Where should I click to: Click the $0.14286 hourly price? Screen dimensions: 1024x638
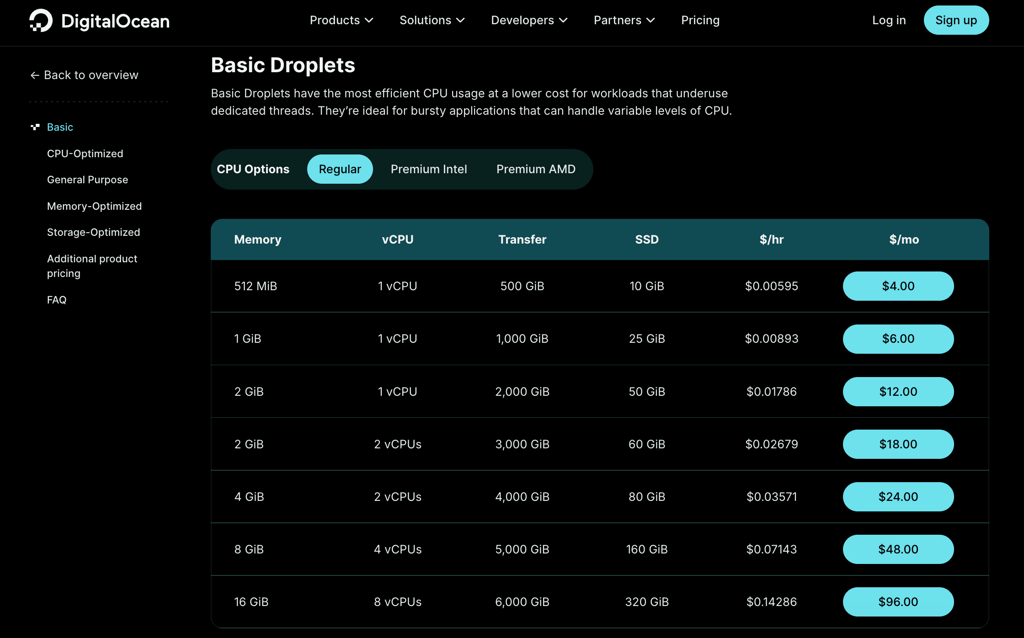coord(771,602)
